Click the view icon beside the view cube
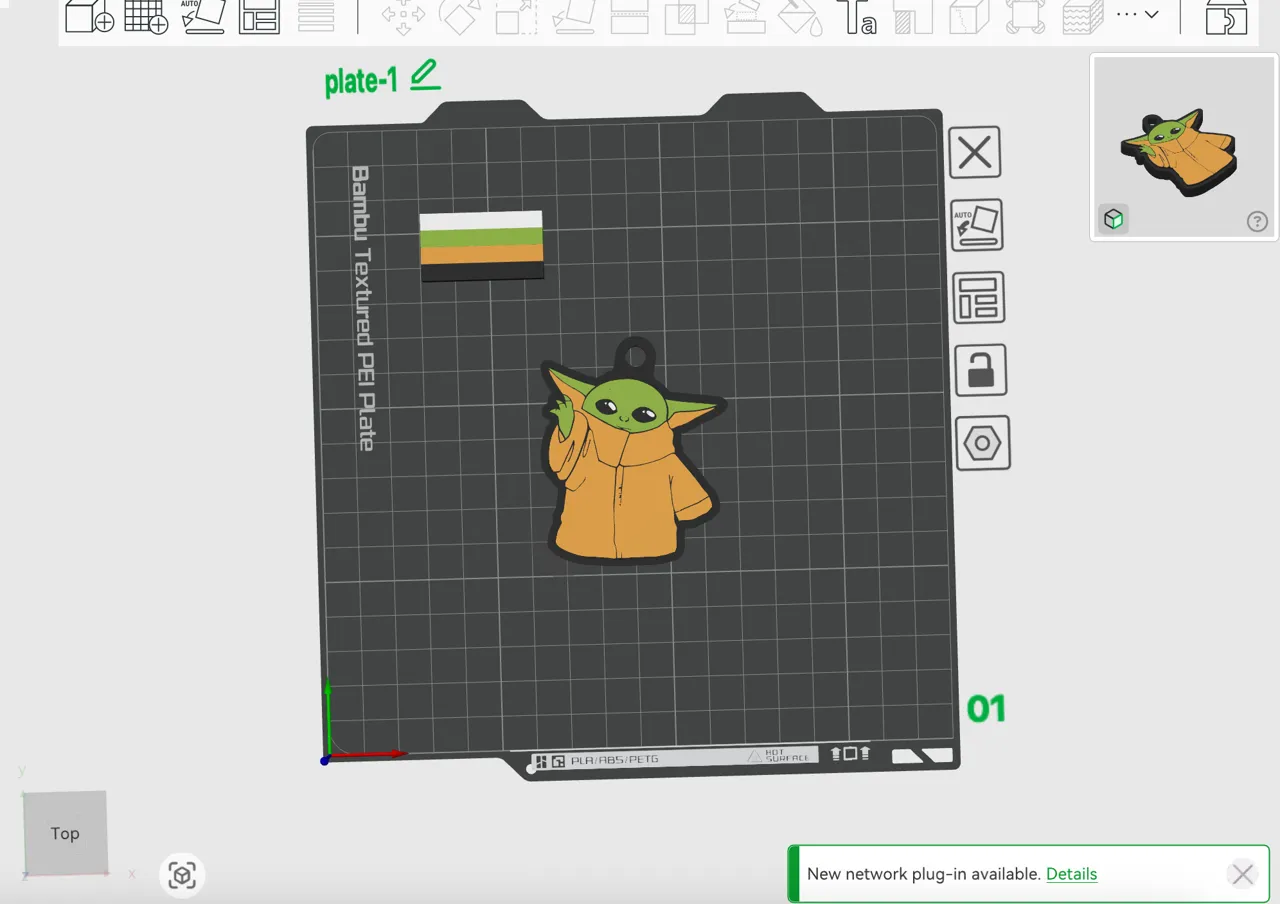The height and width of the screenshot is (904, 1280). click(182, 876)
